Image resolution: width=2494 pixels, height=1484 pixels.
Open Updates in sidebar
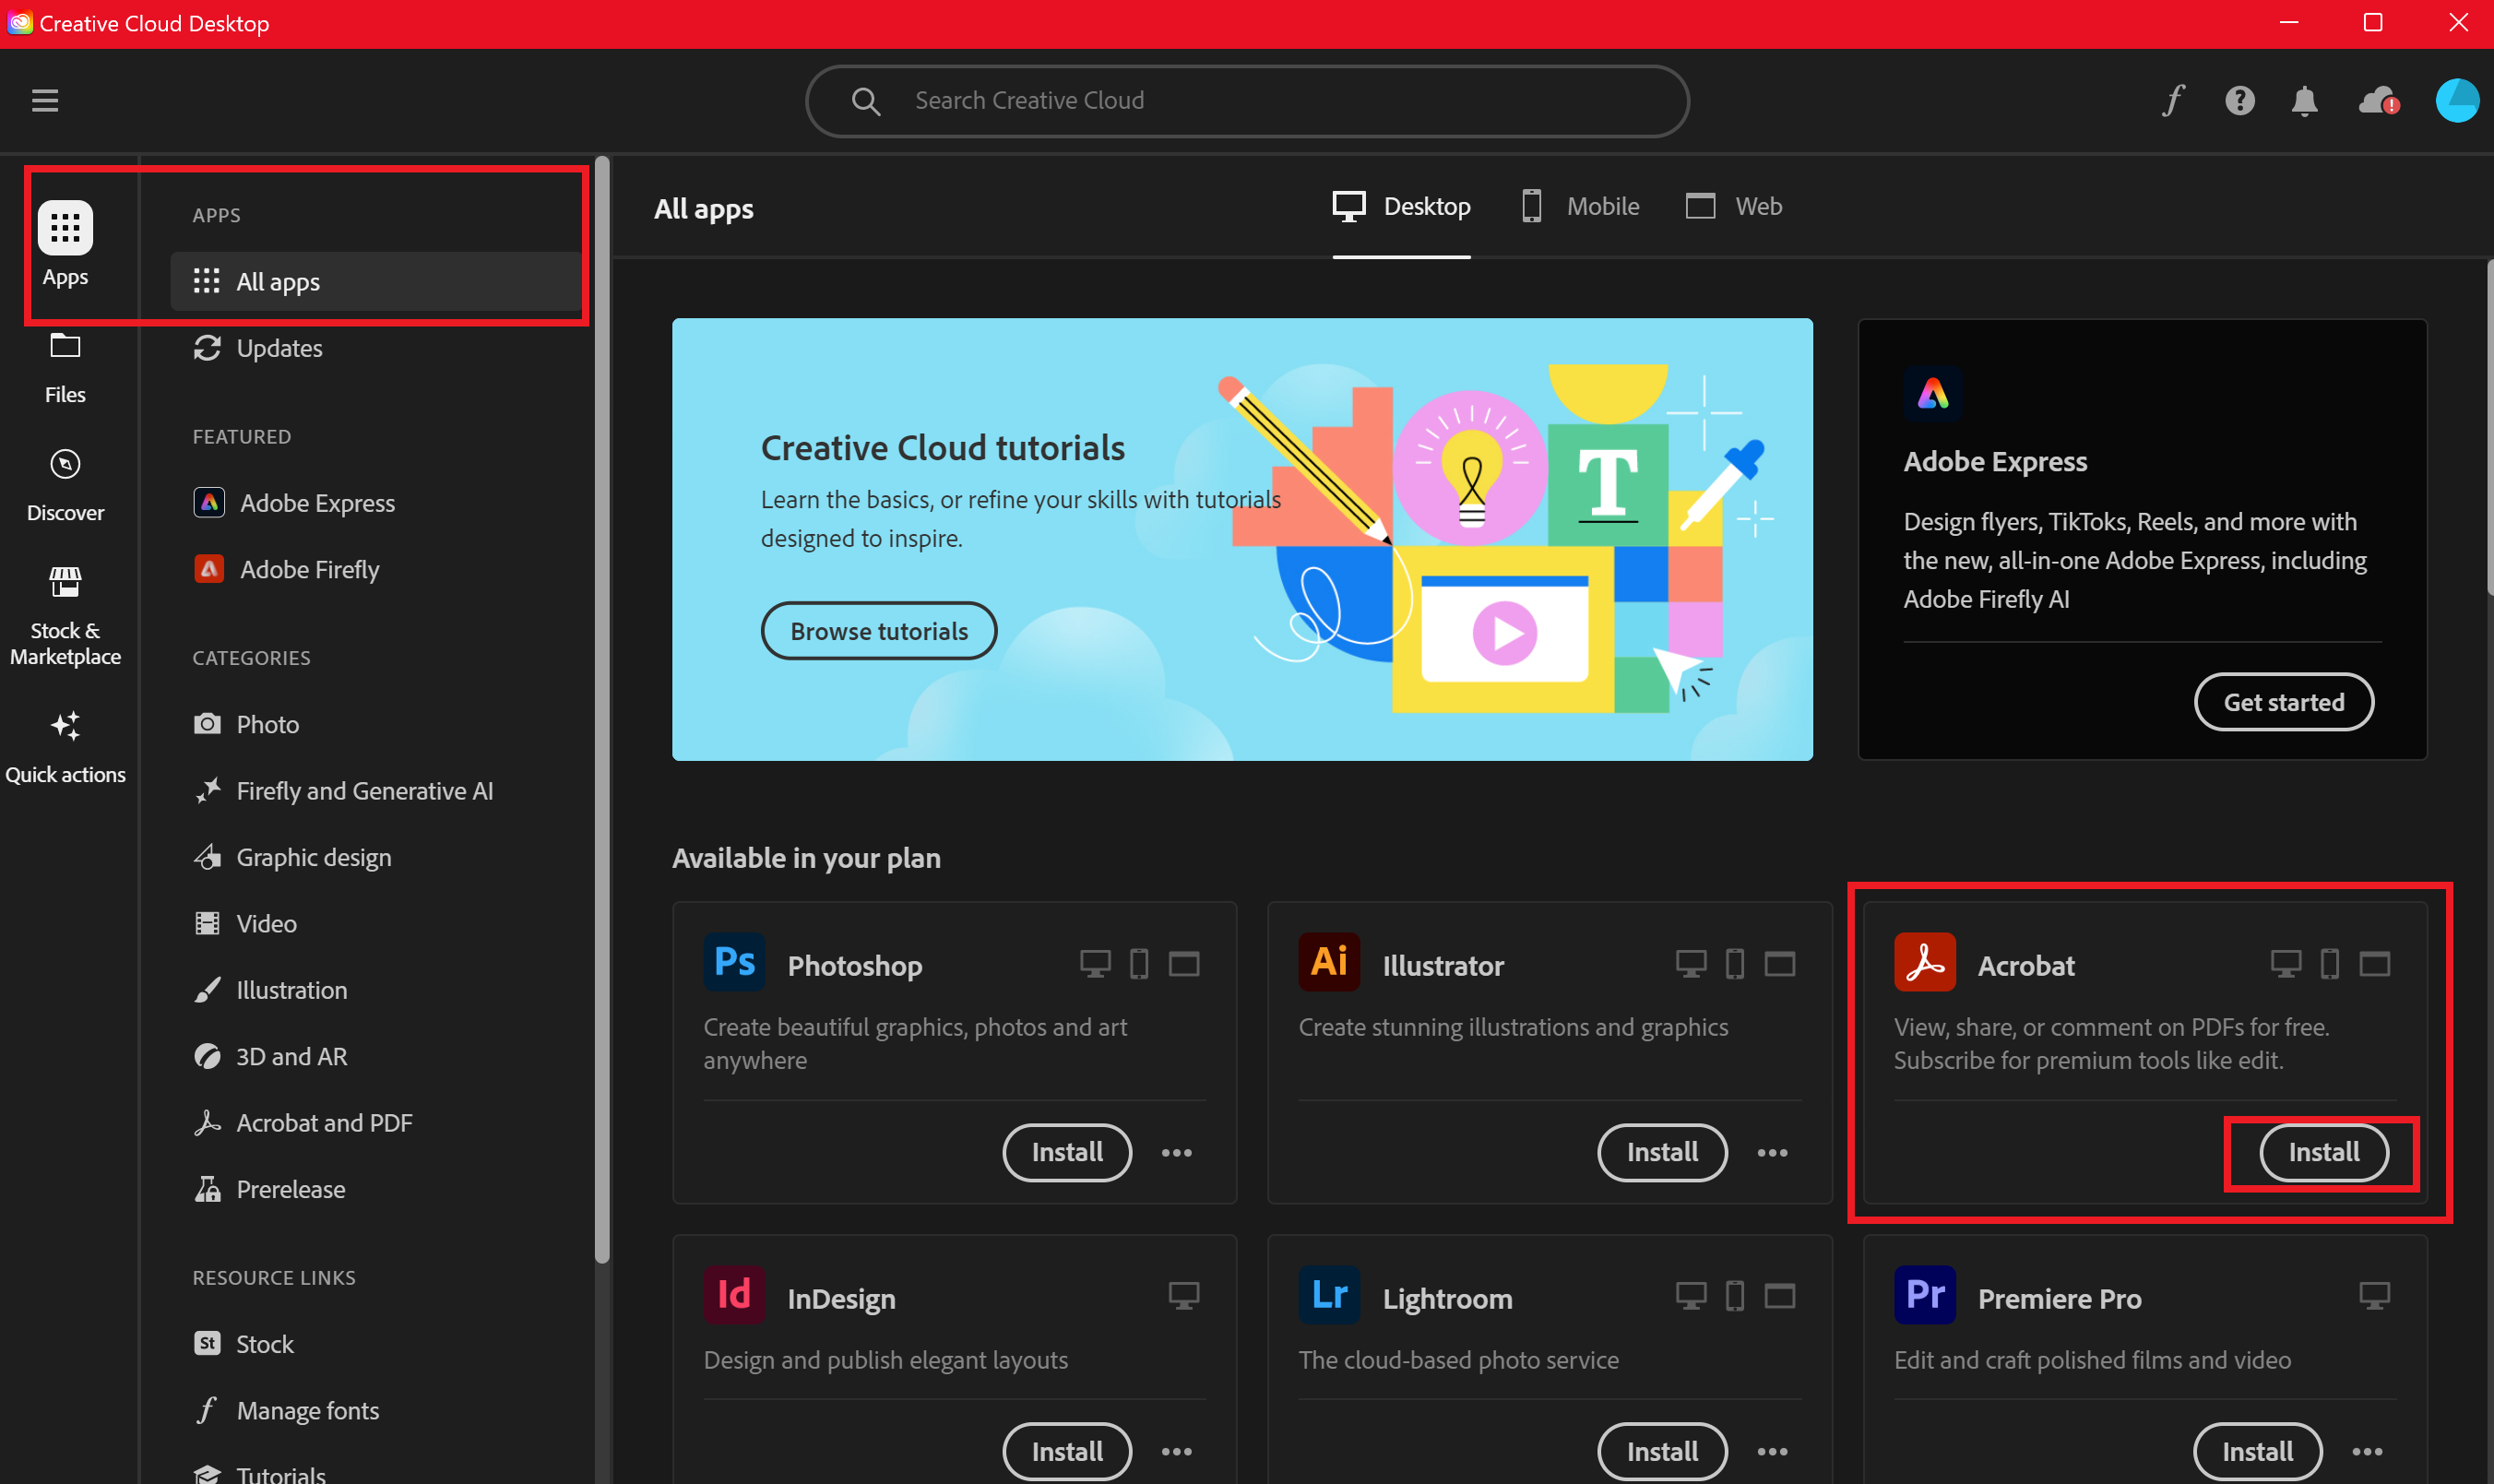click(x=258, y=348)
